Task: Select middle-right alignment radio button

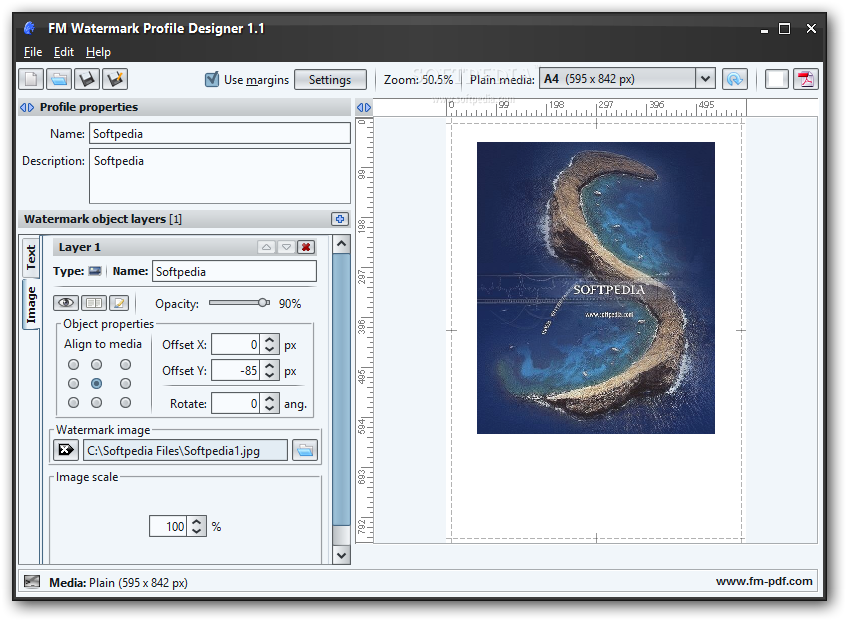Action: pyautogui.click(x=125, y=383)
